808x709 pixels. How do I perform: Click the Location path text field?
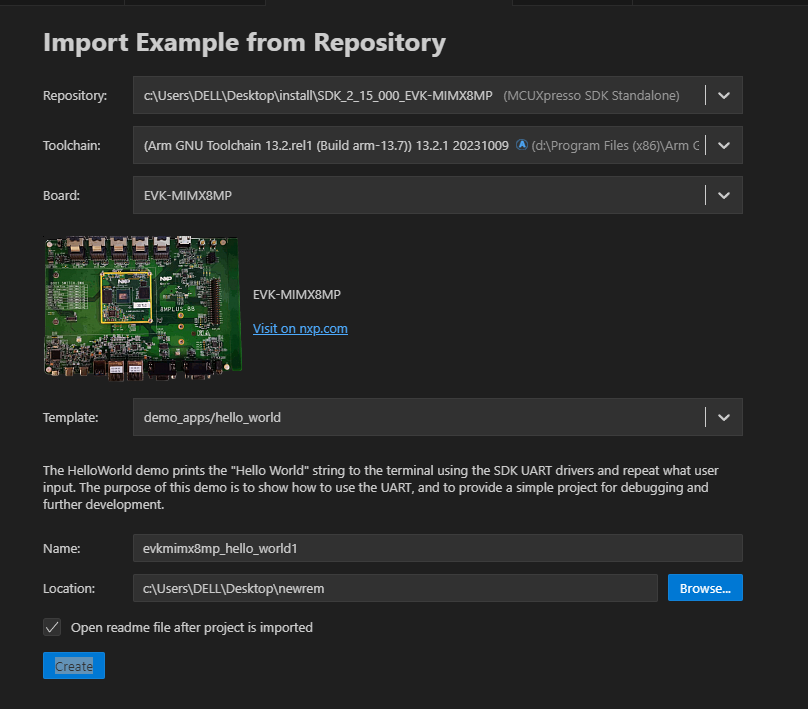(394, 588)
